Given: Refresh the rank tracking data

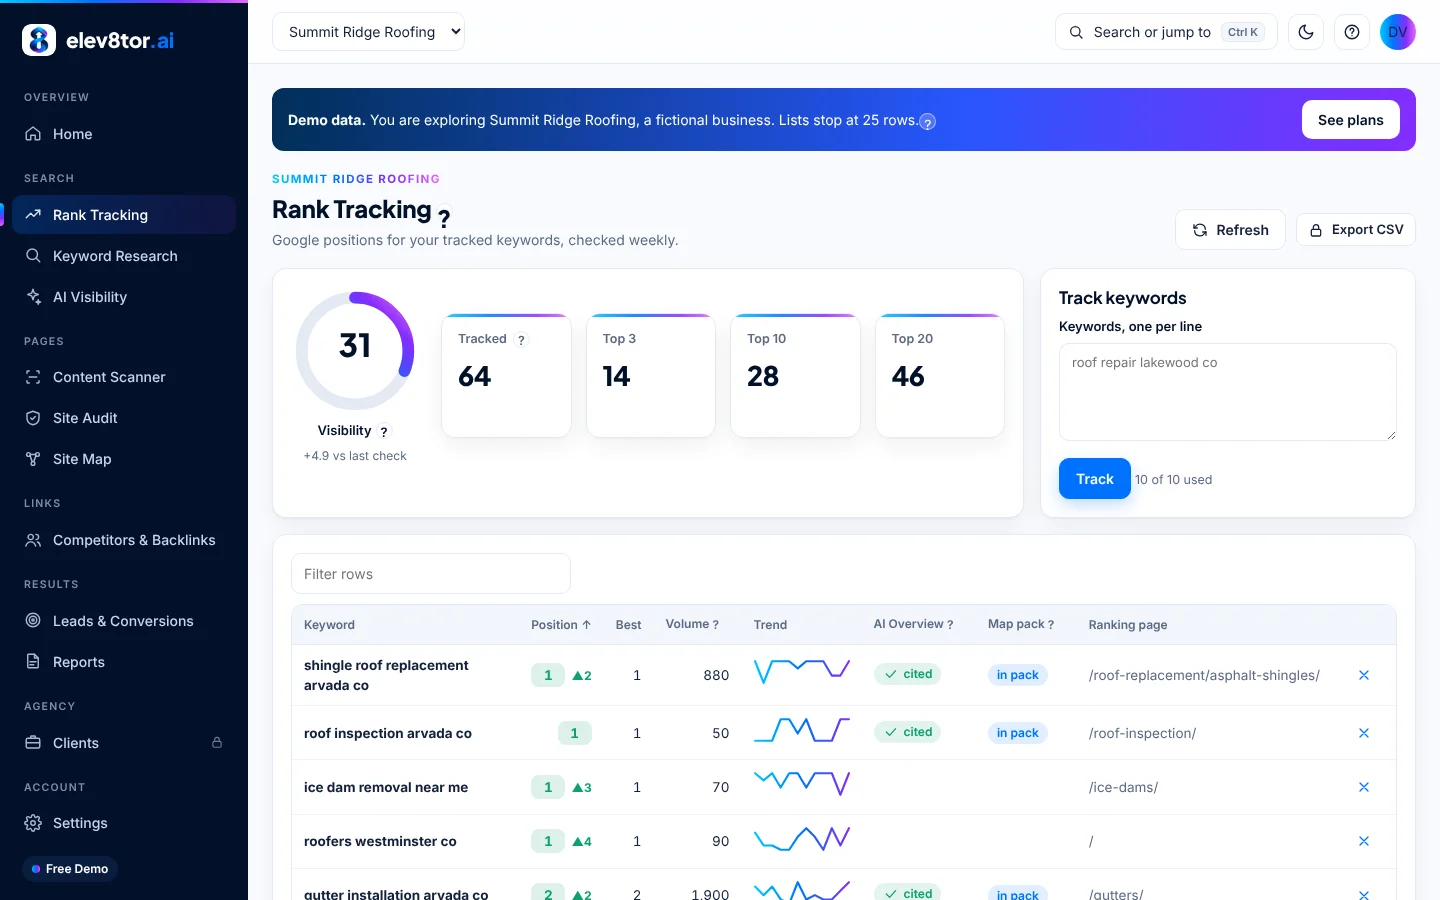Looking at the screenshot, I should pyautogui.click(x=1230, y=230).
